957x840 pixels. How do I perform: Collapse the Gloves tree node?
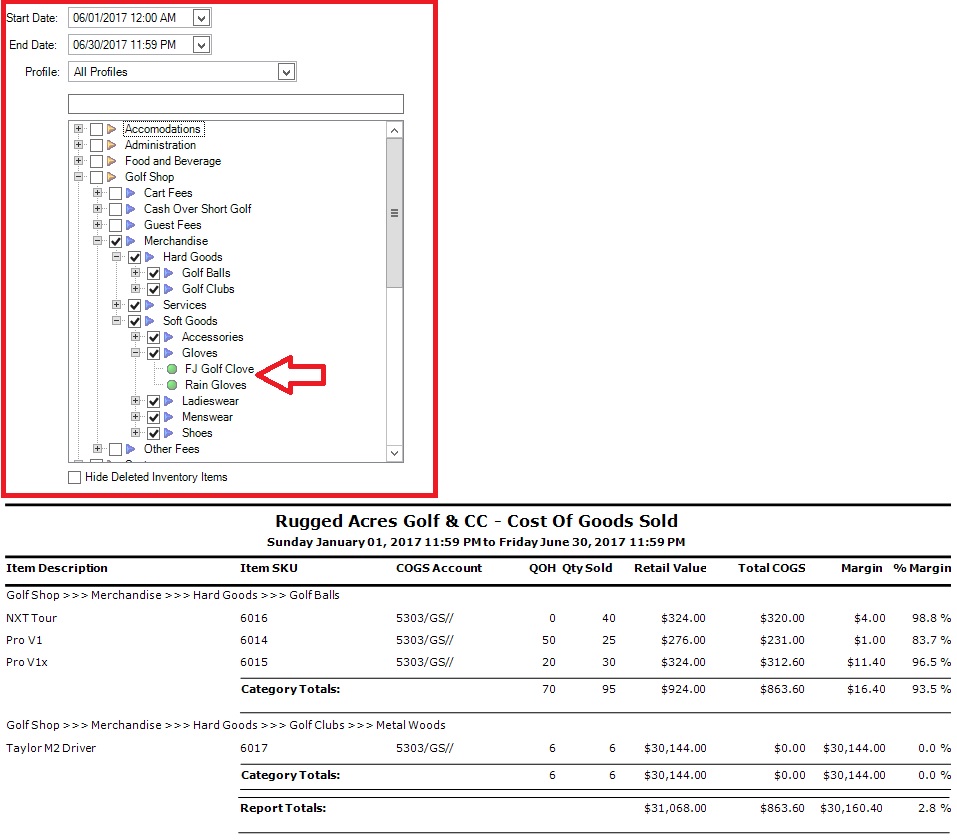click(x=135, y=353)
